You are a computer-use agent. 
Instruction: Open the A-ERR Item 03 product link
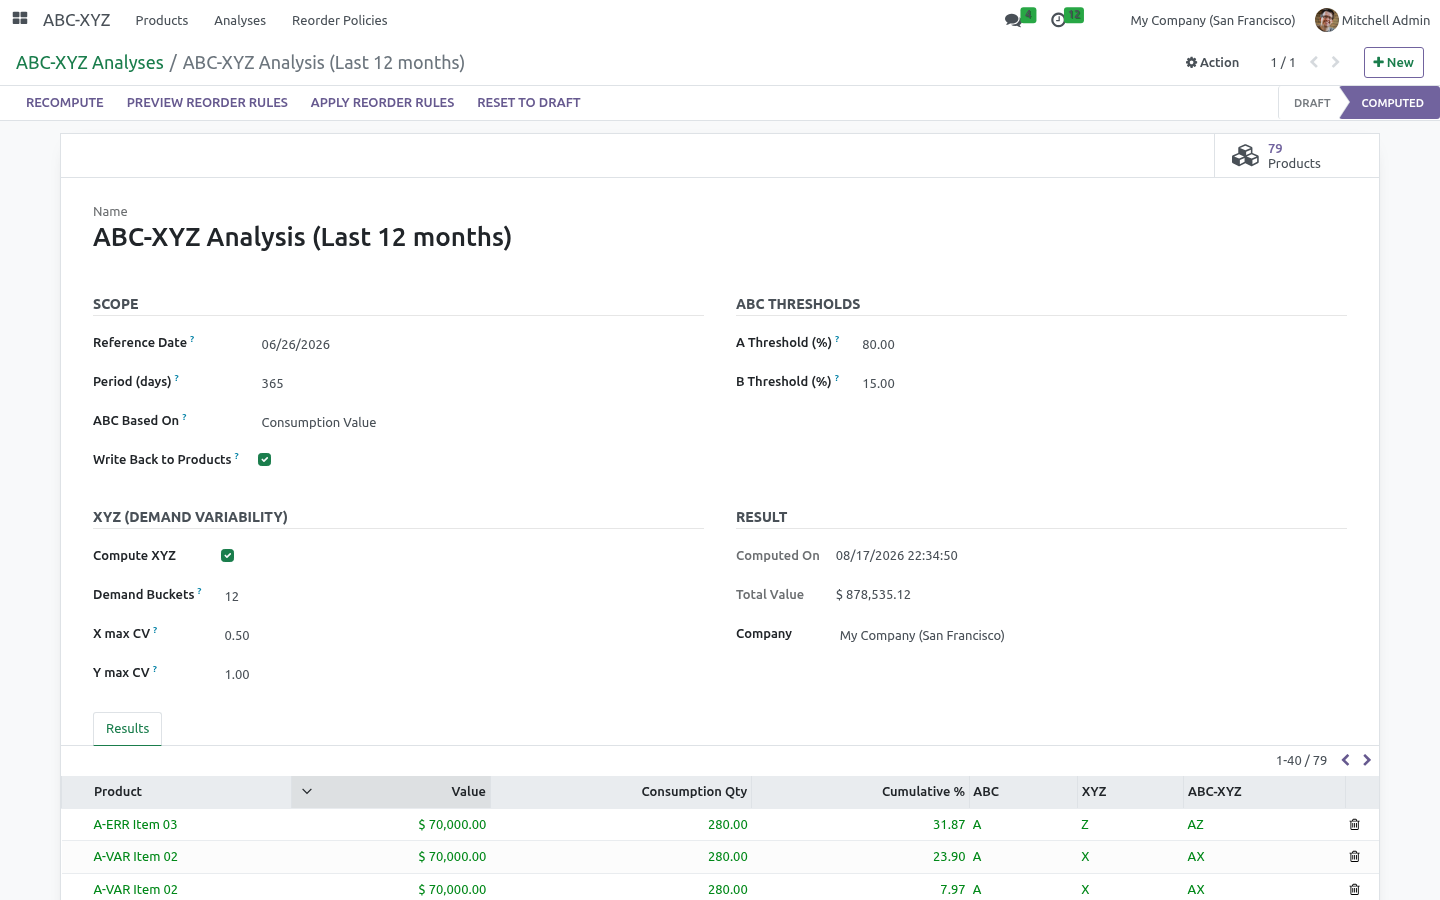click(x=135, y=825)
